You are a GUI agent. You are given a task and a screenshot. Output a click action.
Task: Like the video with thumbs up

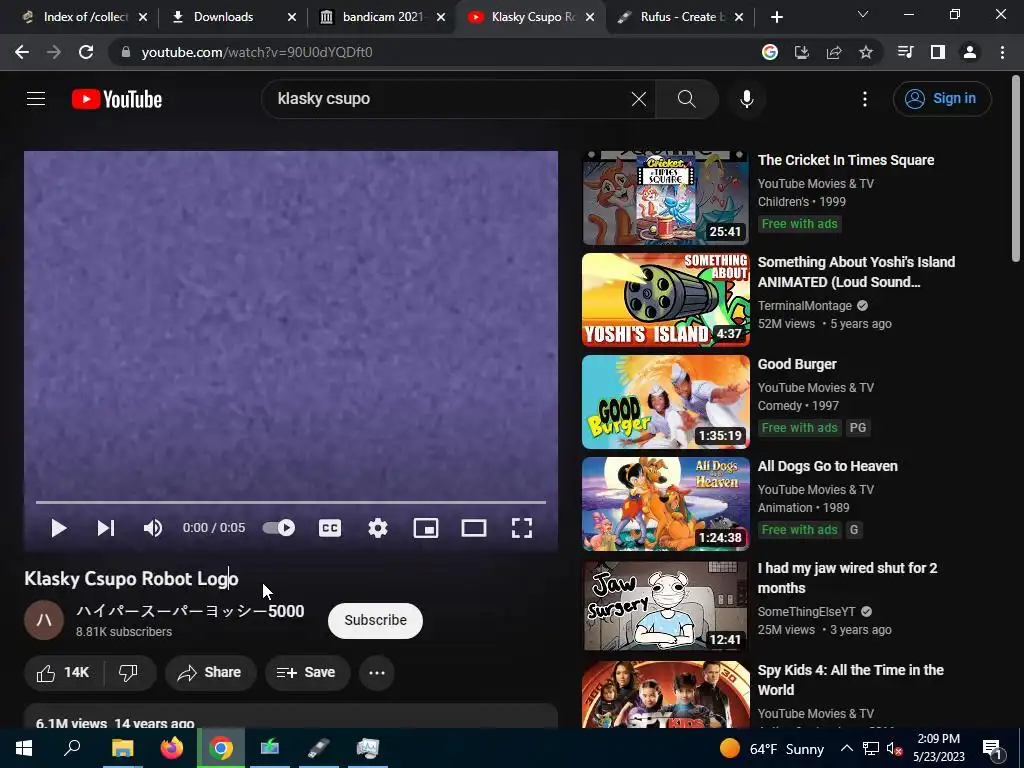point(63,673)
